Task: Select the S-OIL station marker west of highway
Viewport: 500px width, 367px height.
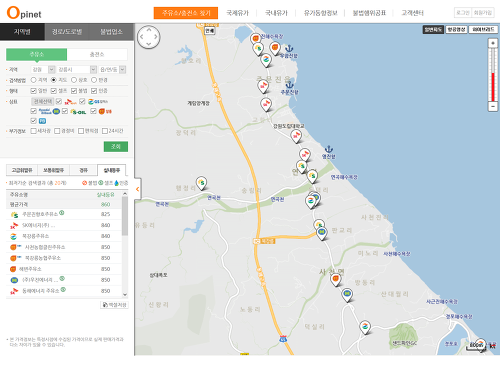Action: (x=201, y=183)
